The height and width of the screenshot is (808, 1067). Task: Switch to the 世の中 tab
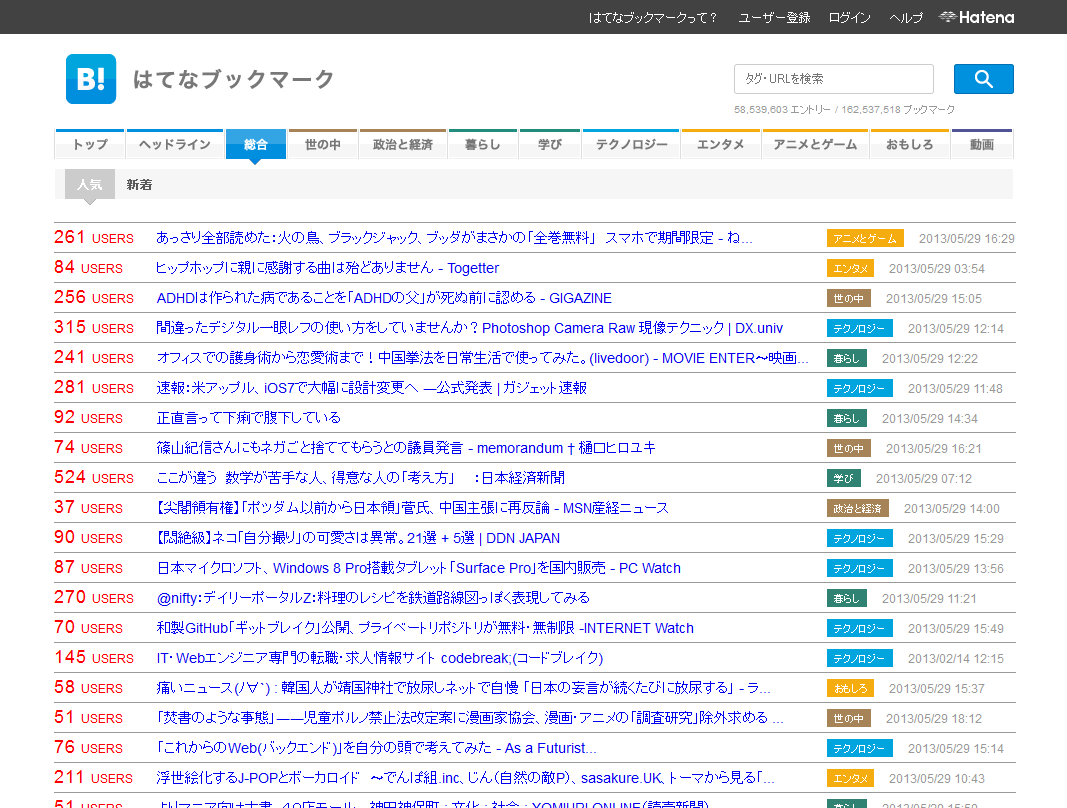click(x=323, y=144)
